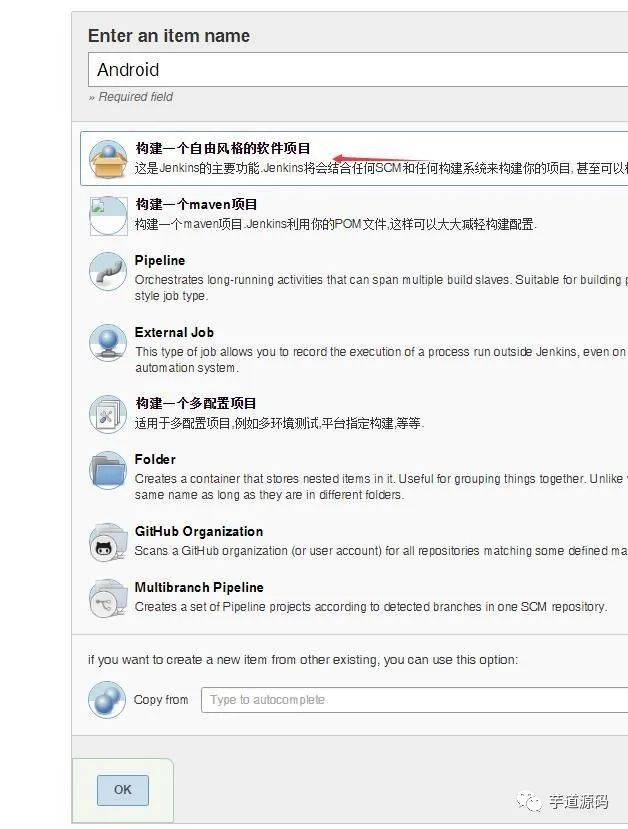
Task: Choose 构建一个自由风格的软件项目 title
Action: coord(223,149)
